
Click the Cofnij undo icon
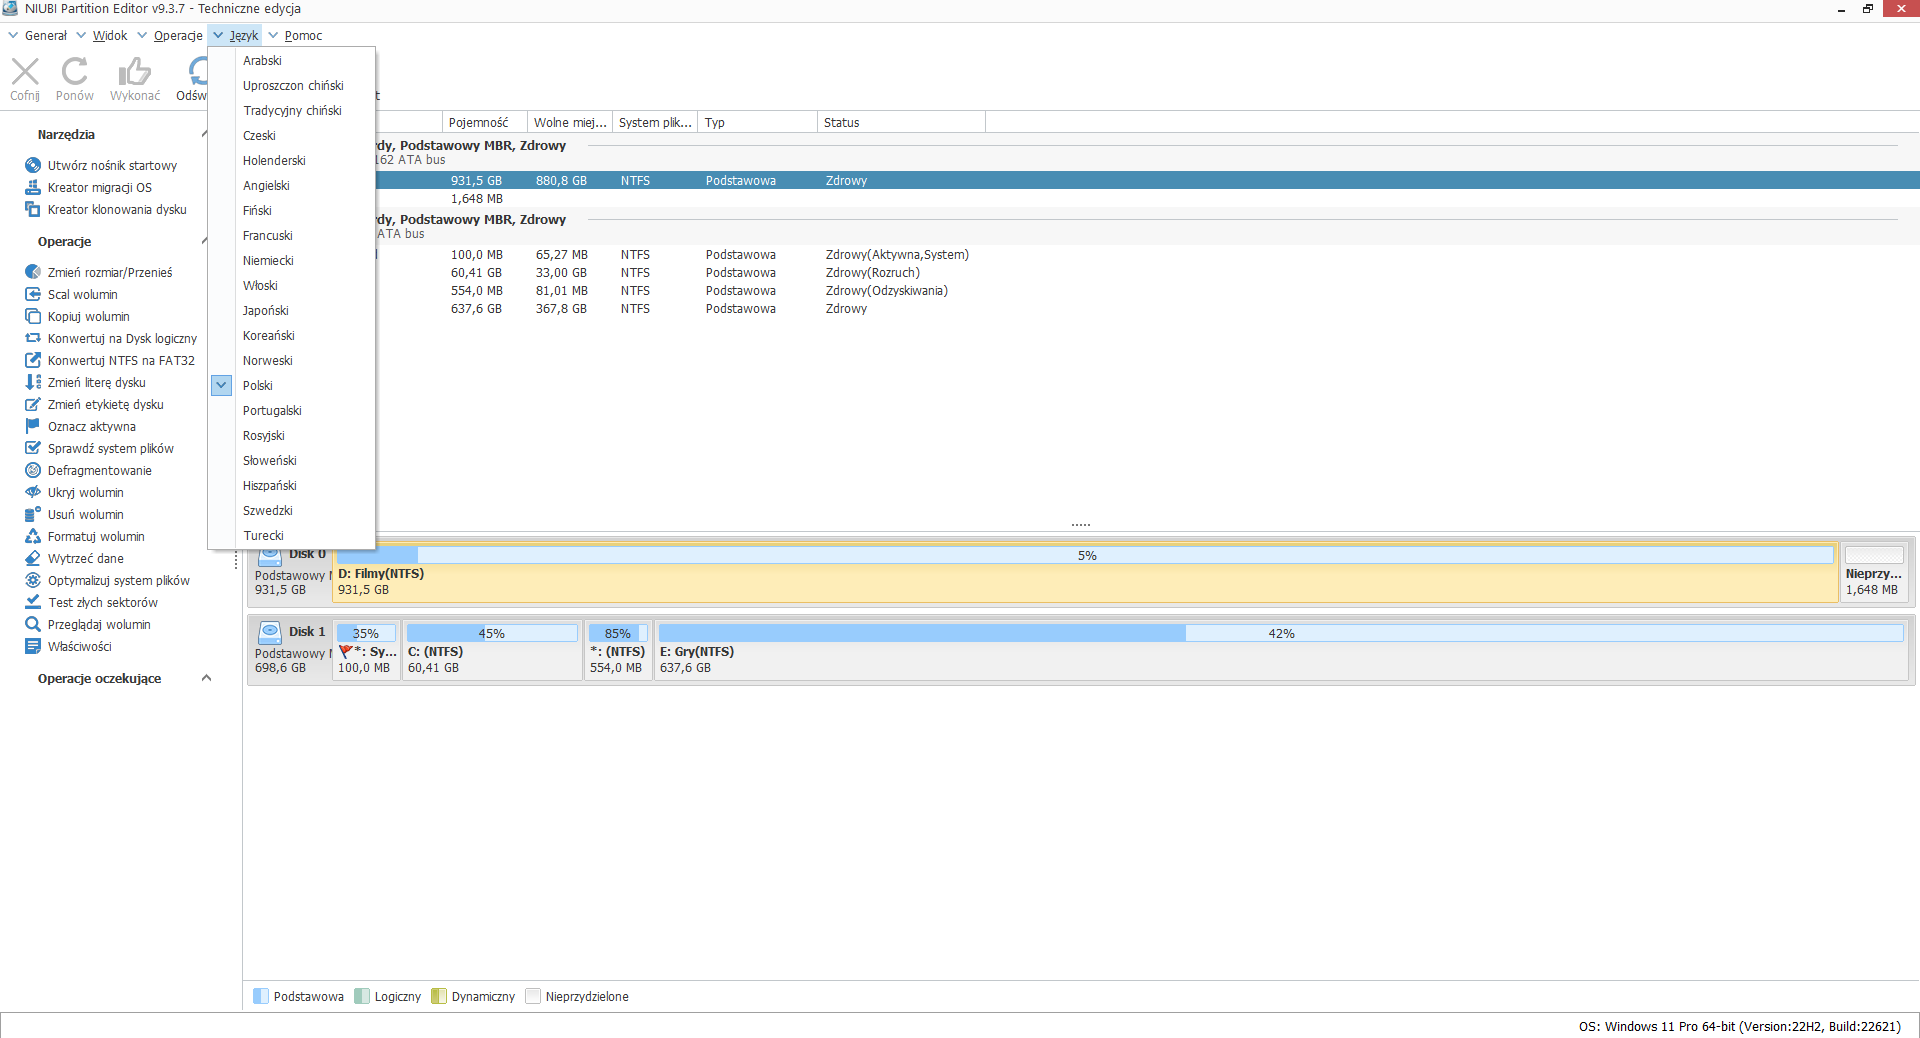point(25,71)
